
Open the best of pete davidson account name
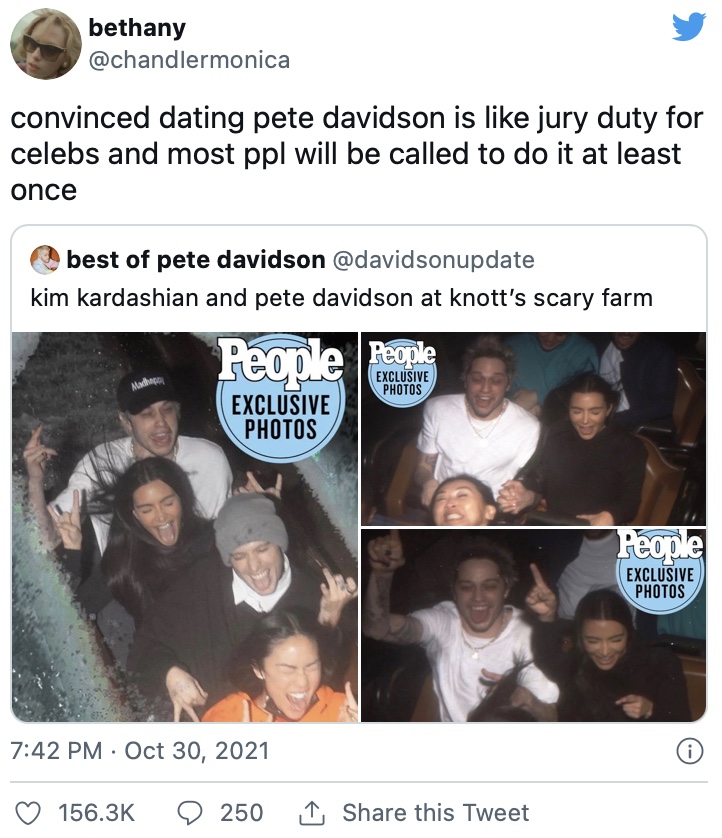click(x=196, y=260)
